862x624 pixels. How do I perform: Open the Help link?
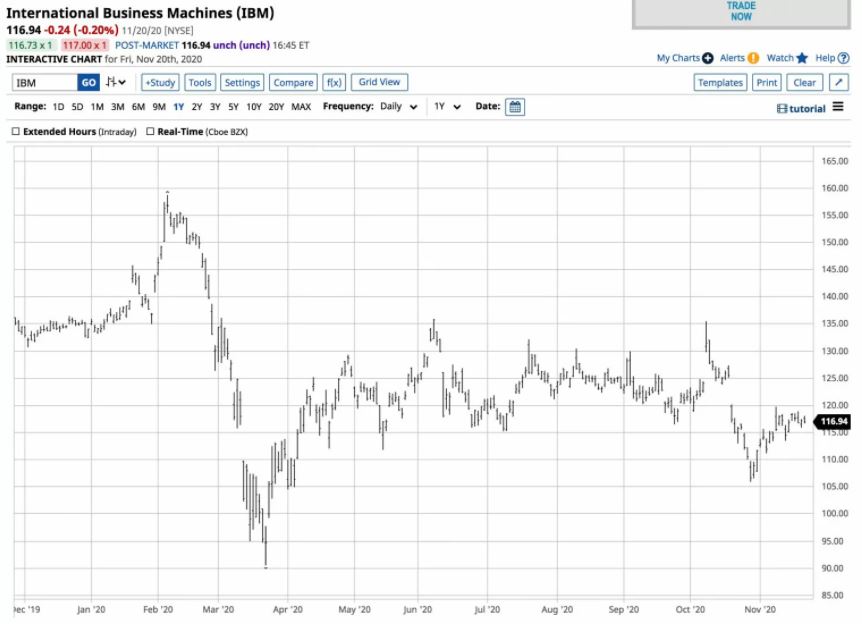coord(825,58)
